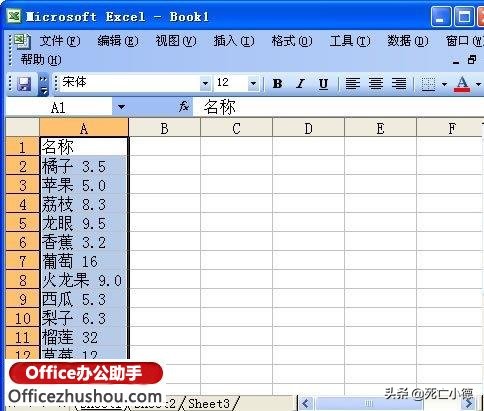The height and width of the screenshot is (411, 484).
Task: Click cell containing 苹果 5.0
Action: (x=84, y=185)
